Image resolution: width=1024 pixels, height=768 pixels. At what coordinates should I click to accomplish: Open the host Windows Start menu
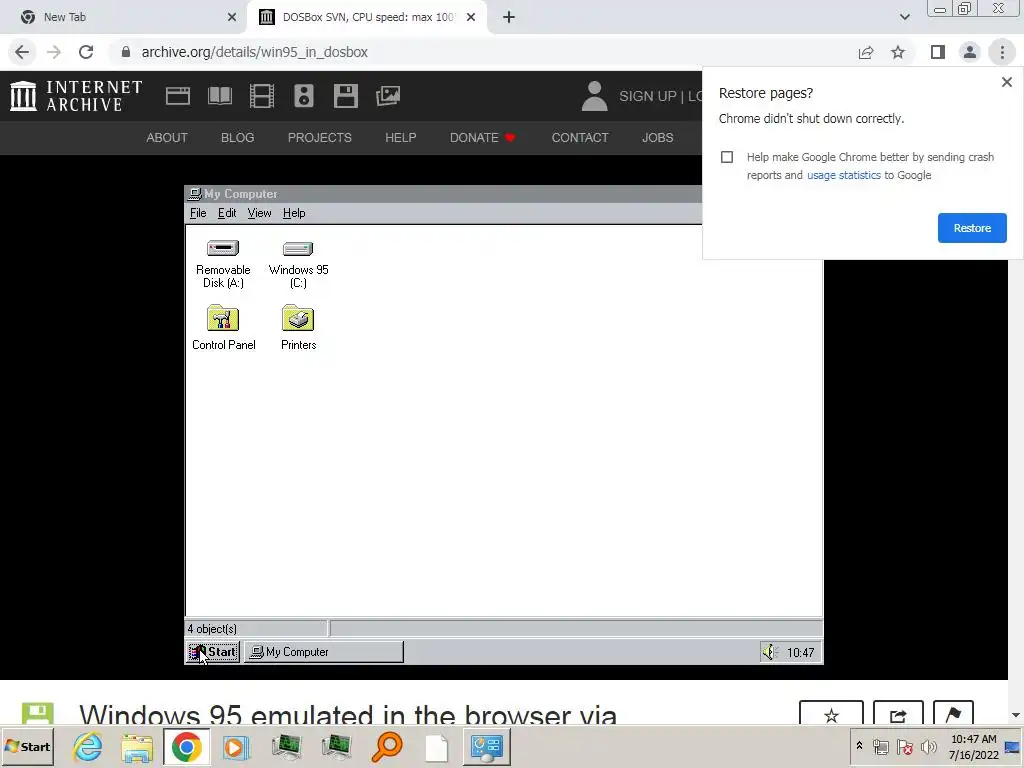coord(27,746)
